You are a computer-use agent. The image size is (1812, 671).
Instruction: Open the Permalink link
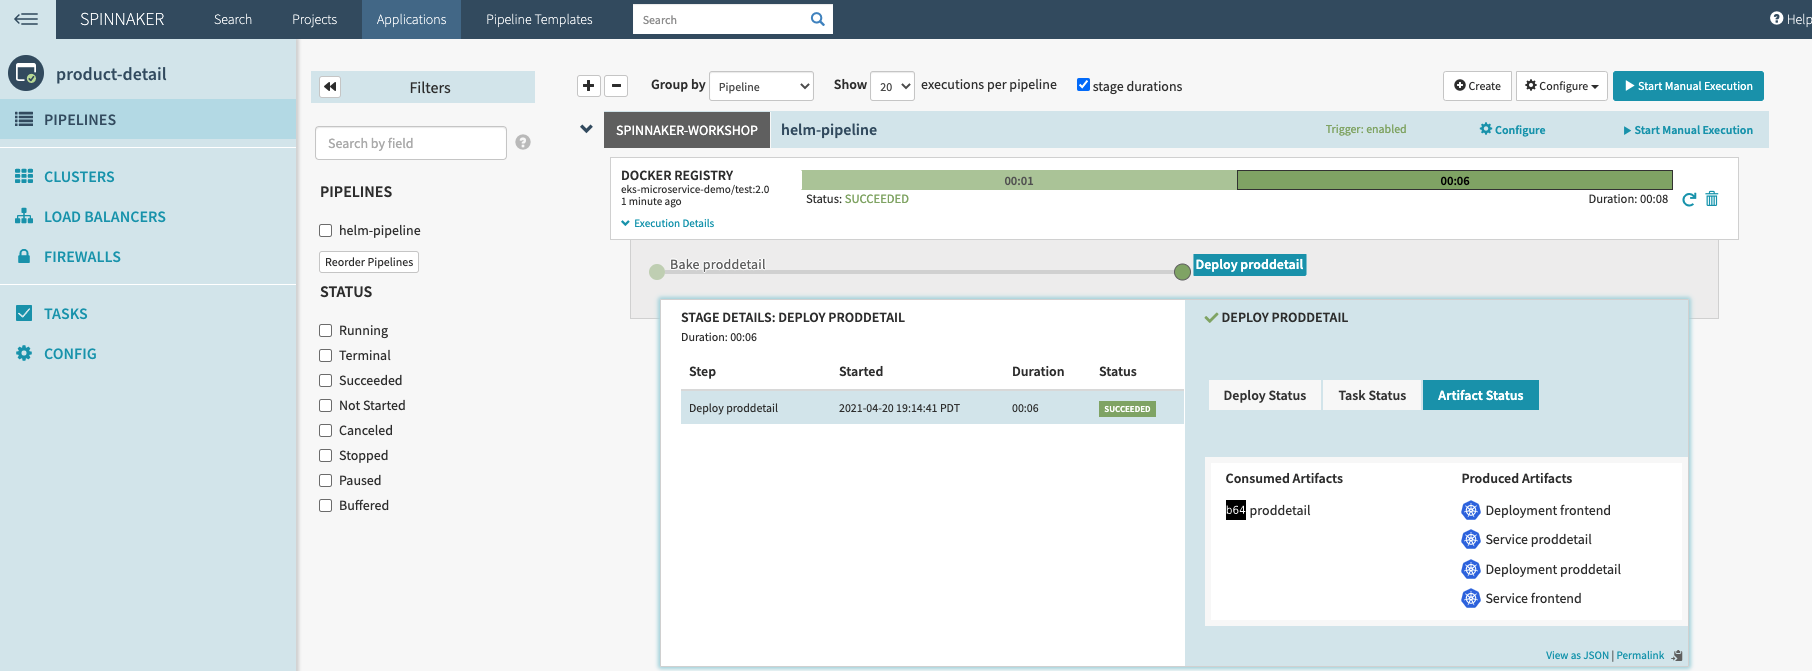tap(1640, 656)
